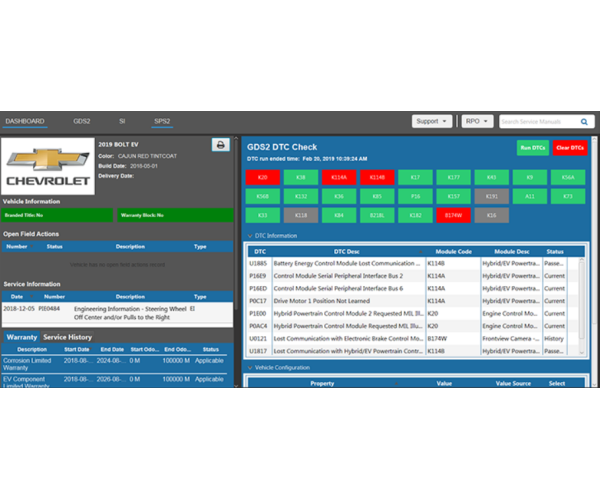This screenshot has height=500, width=600.
Task: Click the Chevrolet logo image
Action: coord(48,166)
